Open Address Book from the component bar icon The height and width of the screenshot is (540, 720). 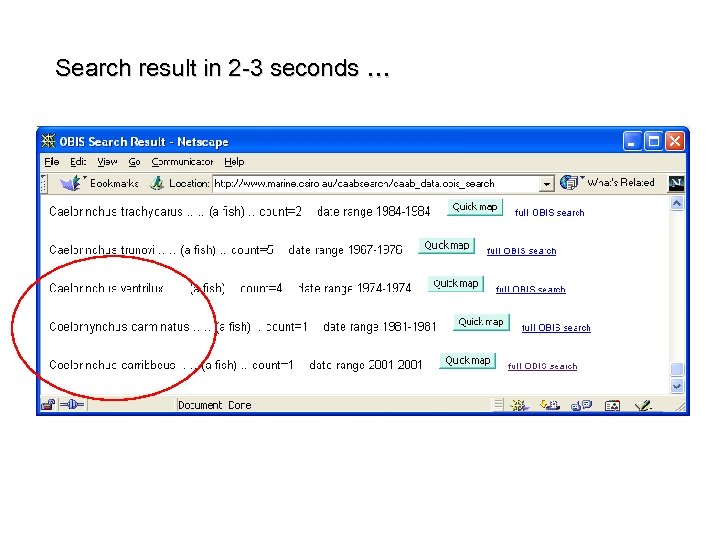tap(613, 405)
